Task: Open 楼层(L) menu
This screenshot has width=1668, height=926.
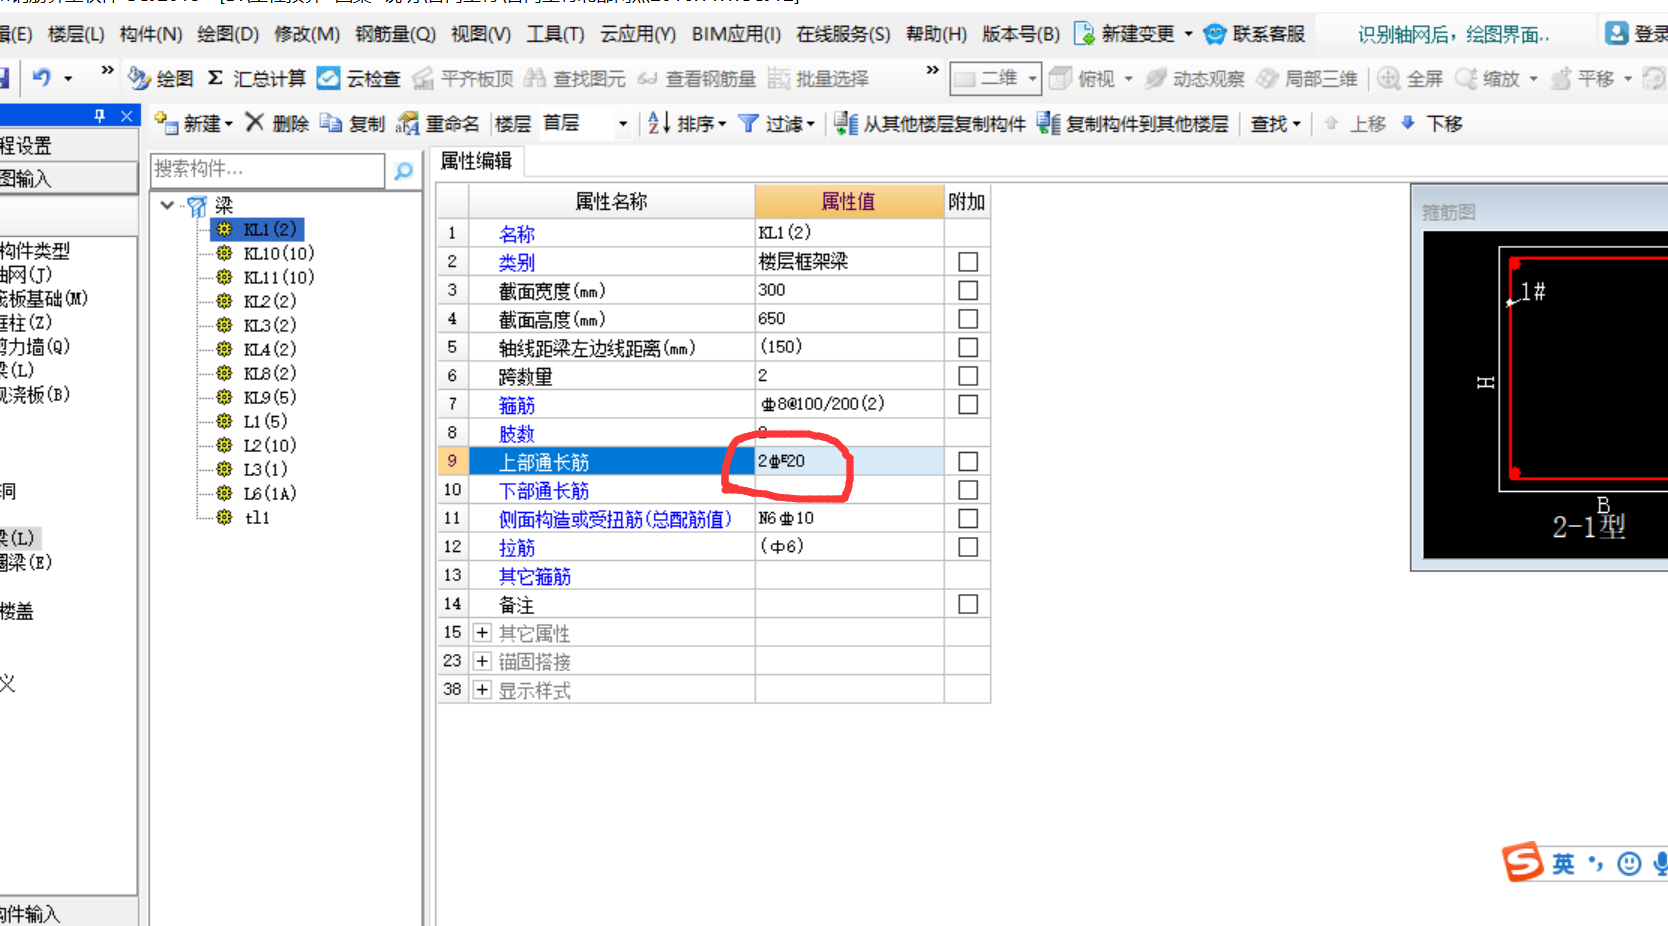Action: (76, 34)
